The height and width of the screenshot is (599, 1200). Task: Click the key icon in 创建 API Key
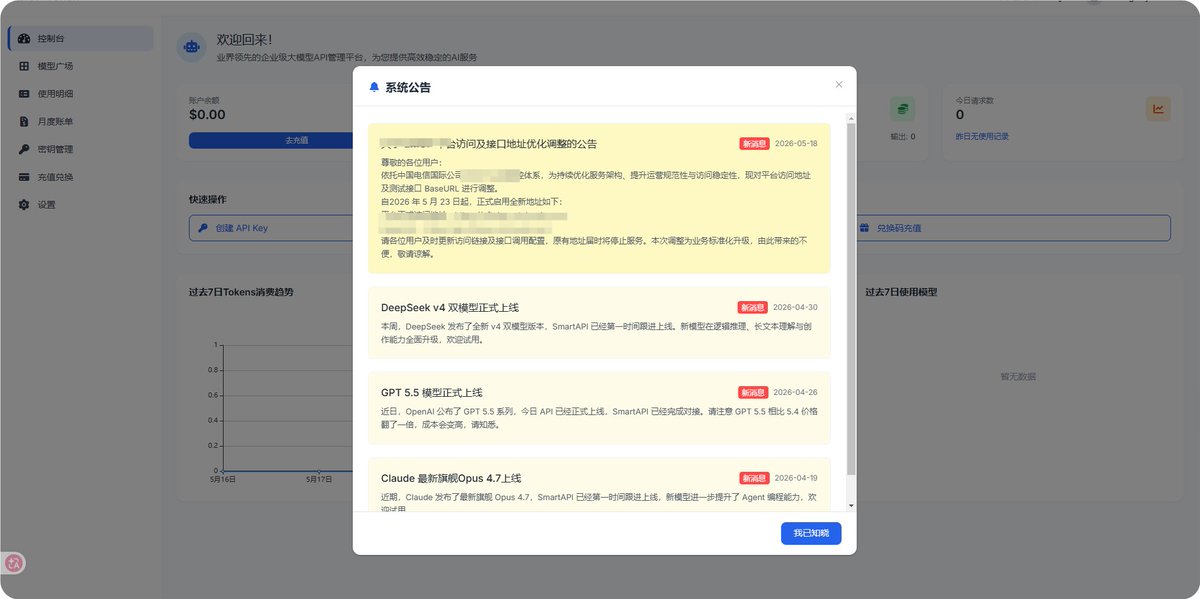204,228
